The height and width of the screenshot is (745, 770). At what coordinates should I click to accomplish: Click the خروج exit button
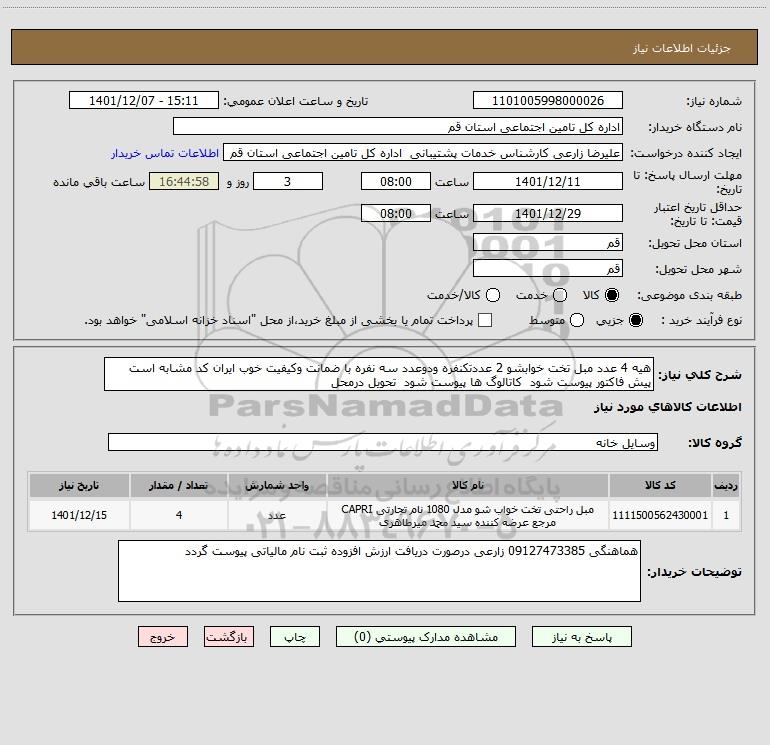[x=163, y=637]
